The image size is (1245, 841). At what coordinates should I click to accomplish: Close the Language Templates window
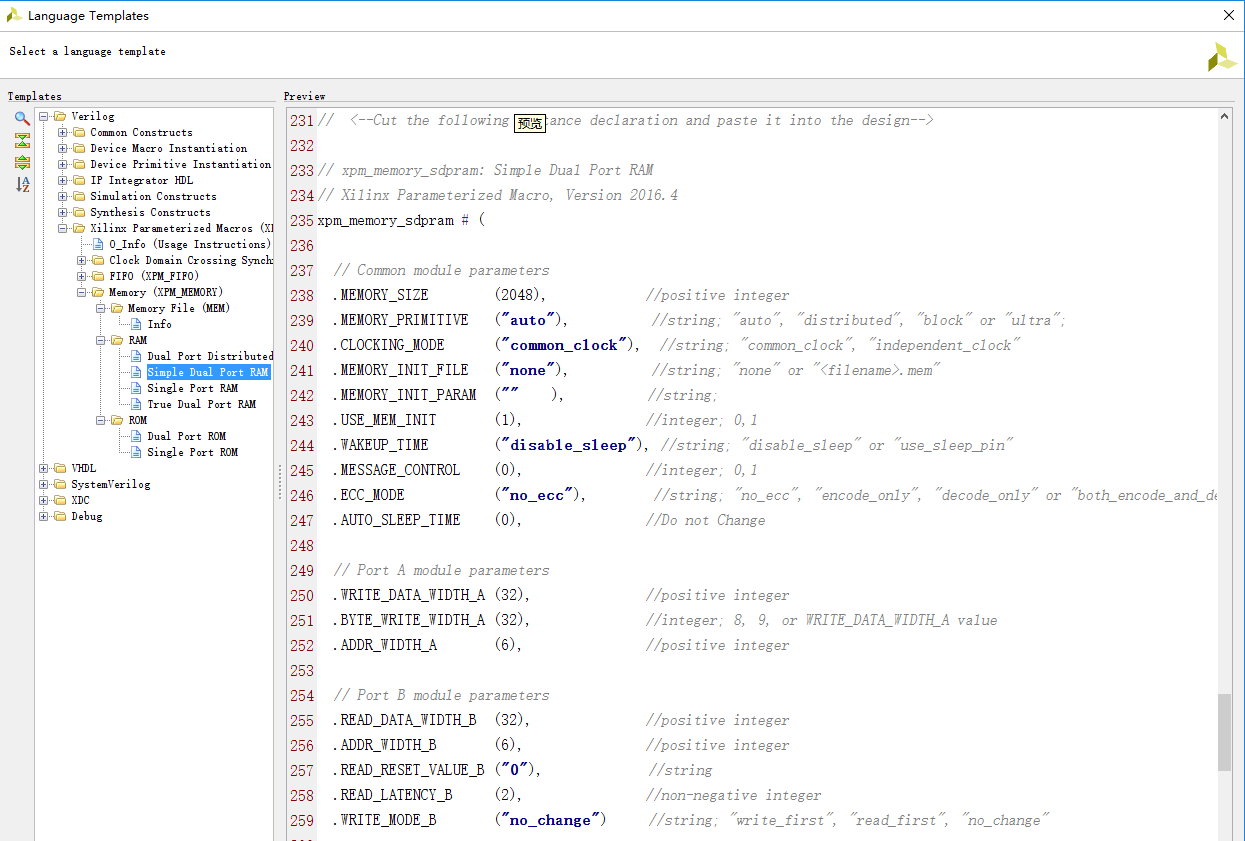[1229, 15]
